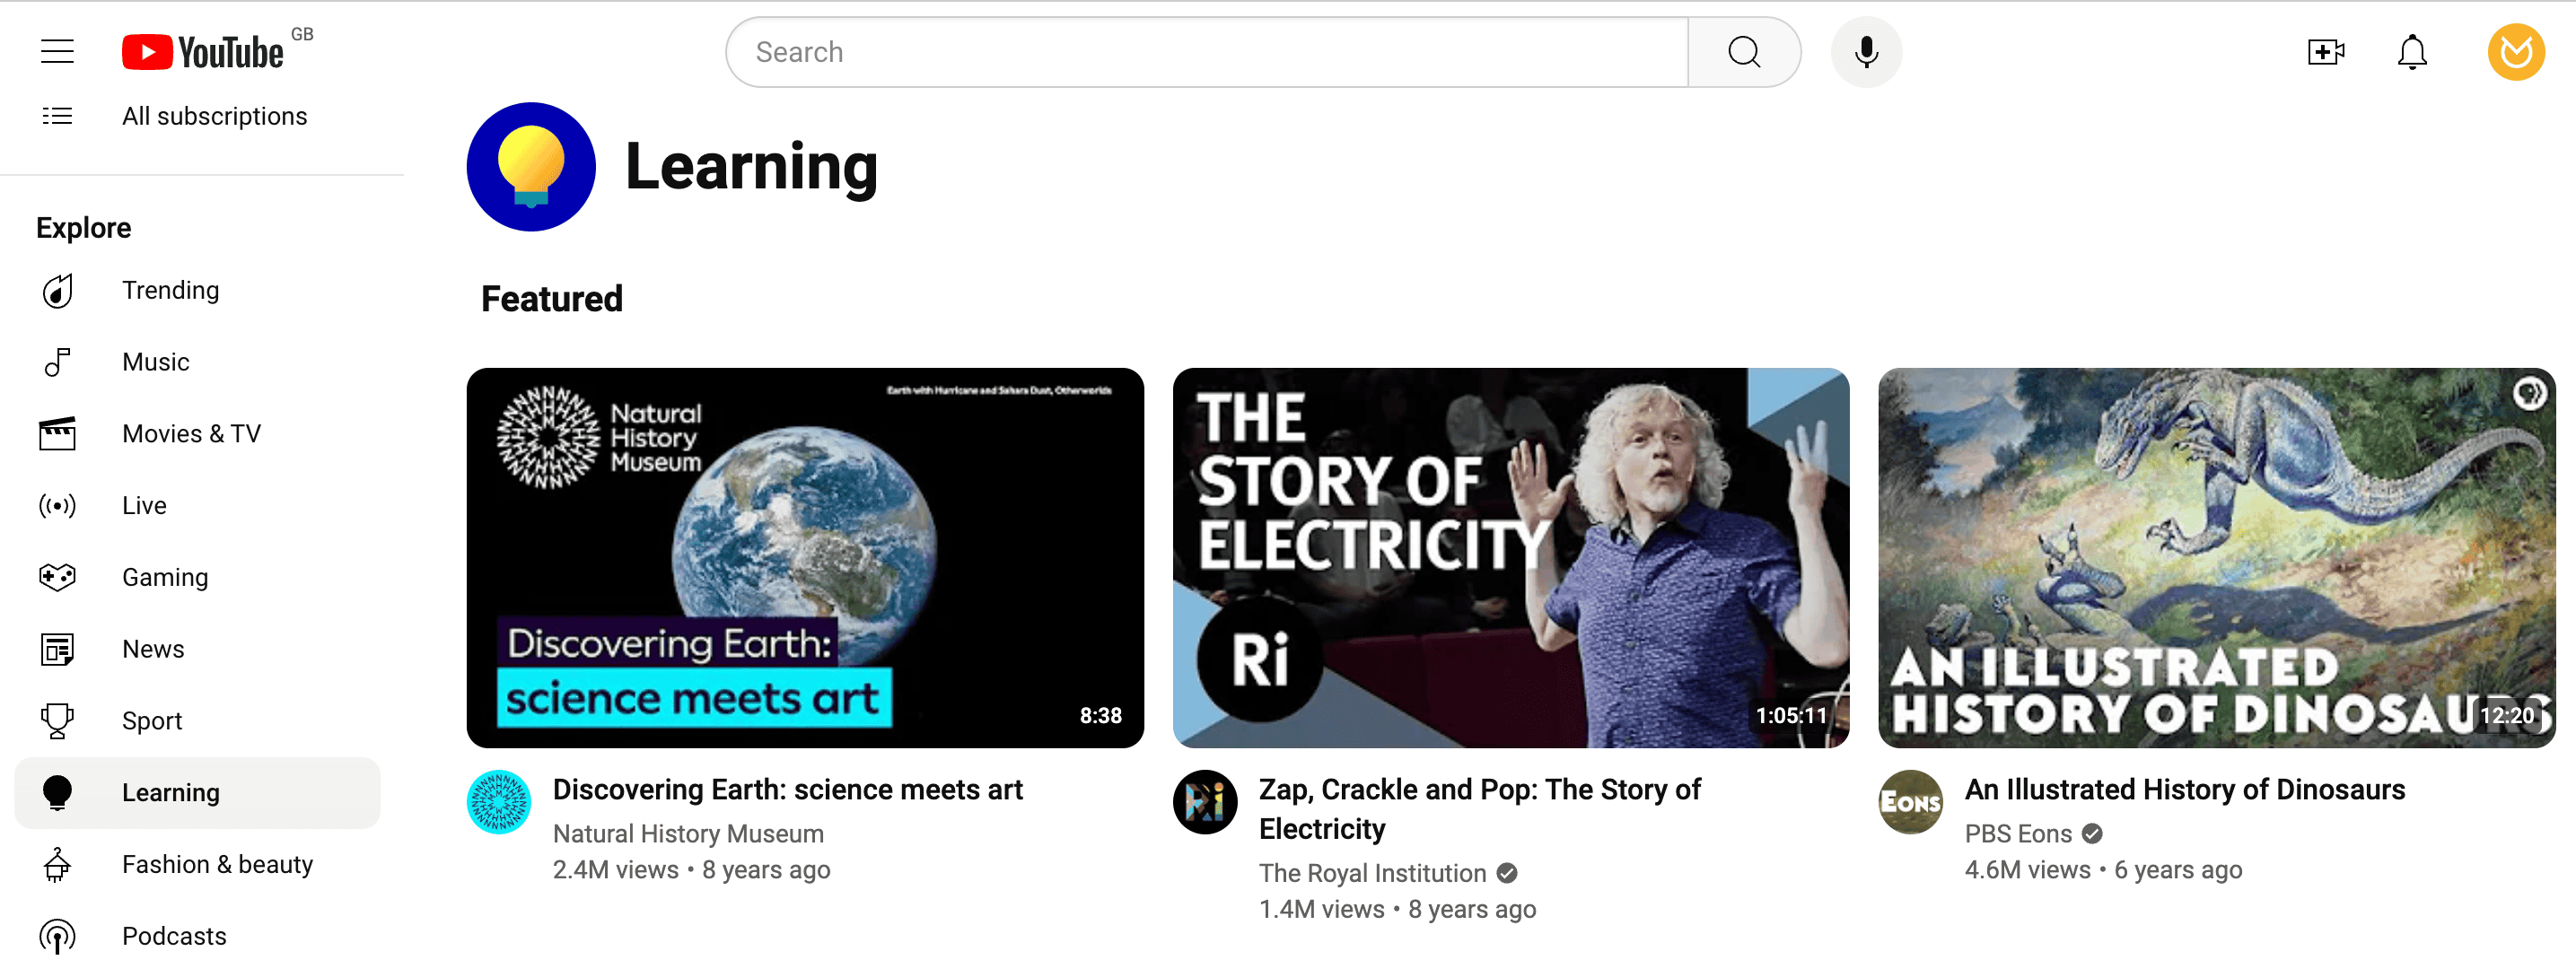Open The Royal Institution channel name link
The height and width of the screenshot is (960, 2576).
point(1372,873)
